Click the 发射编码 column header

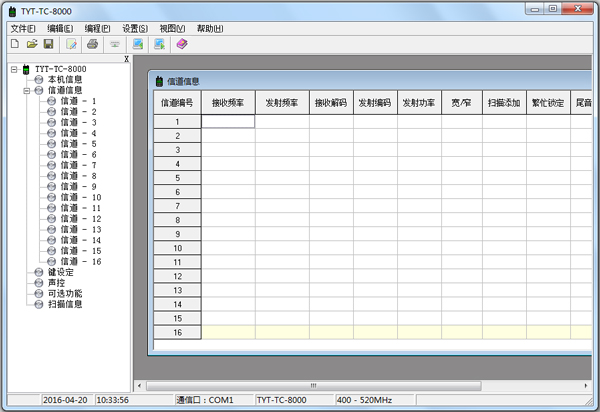[x=375, y=103]
